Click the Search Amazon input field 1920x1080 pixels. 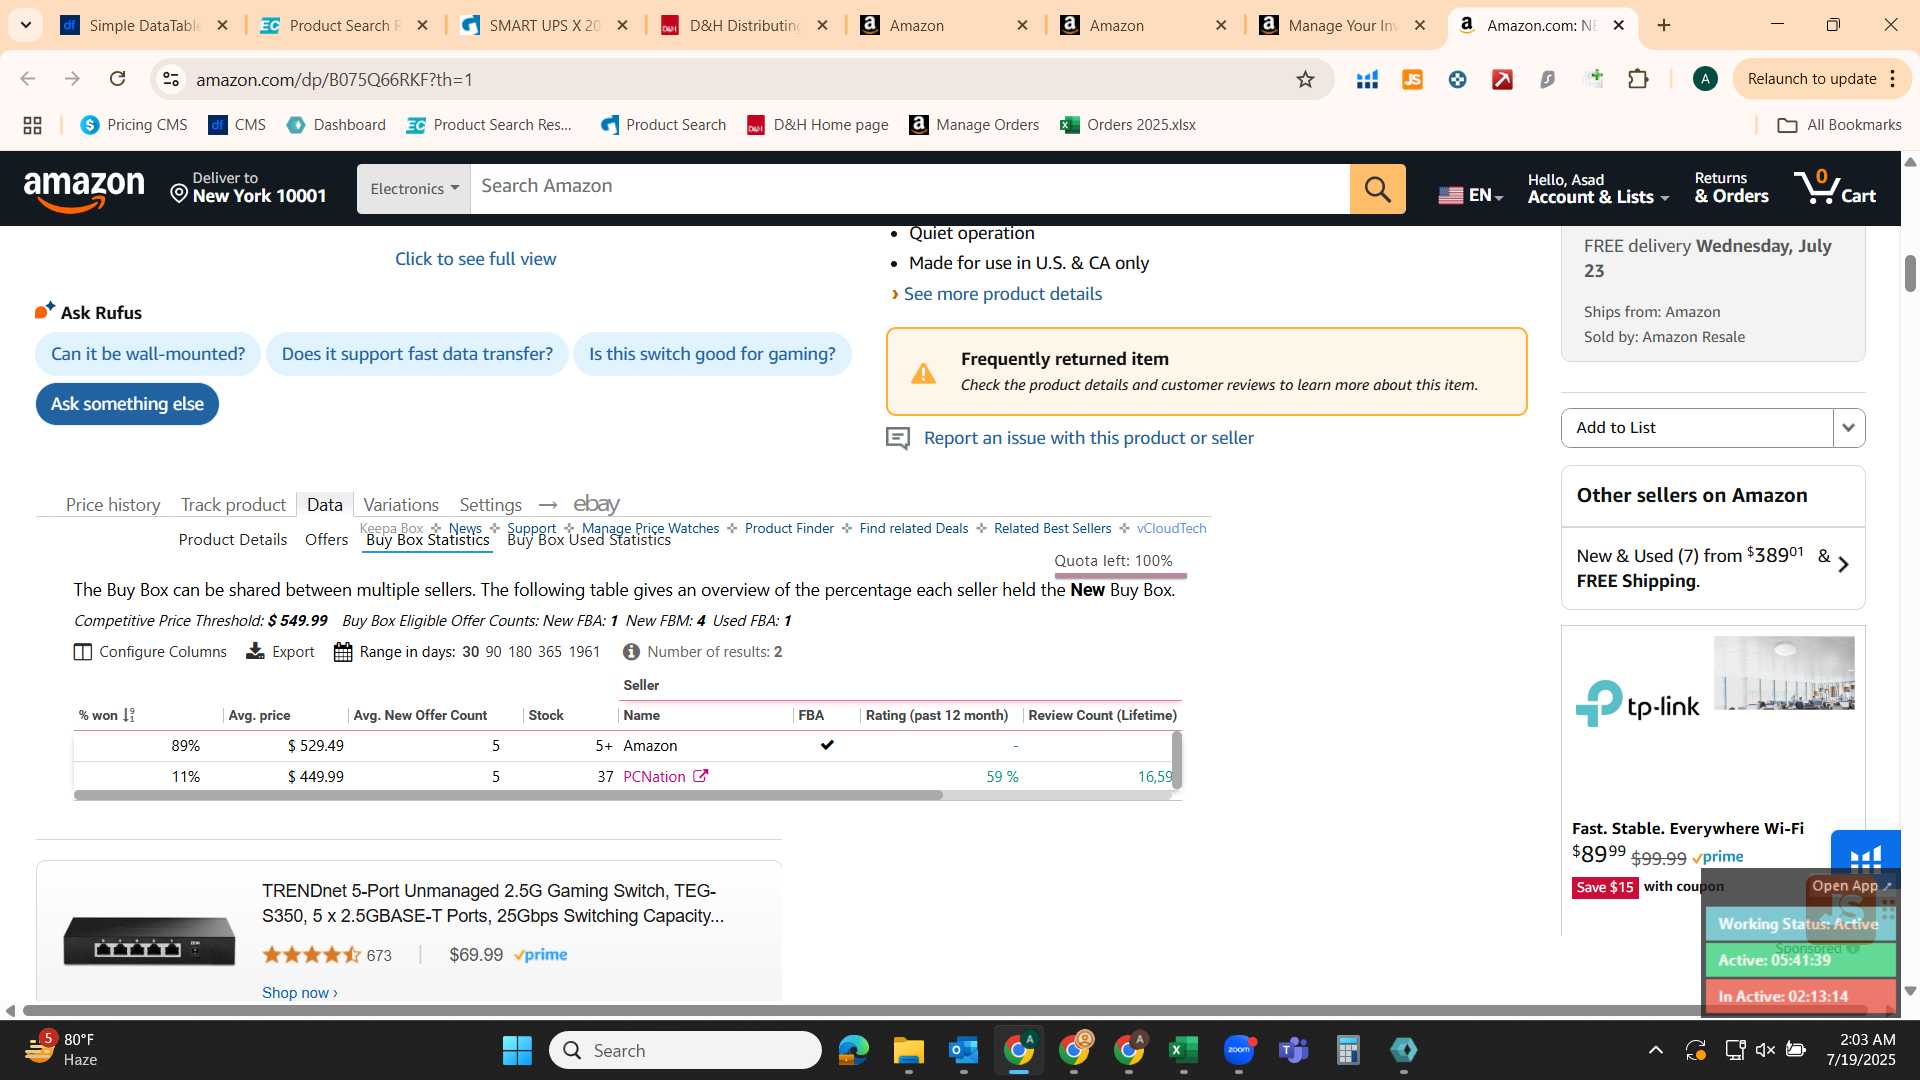pyautogui.click(x=910, y=187)
